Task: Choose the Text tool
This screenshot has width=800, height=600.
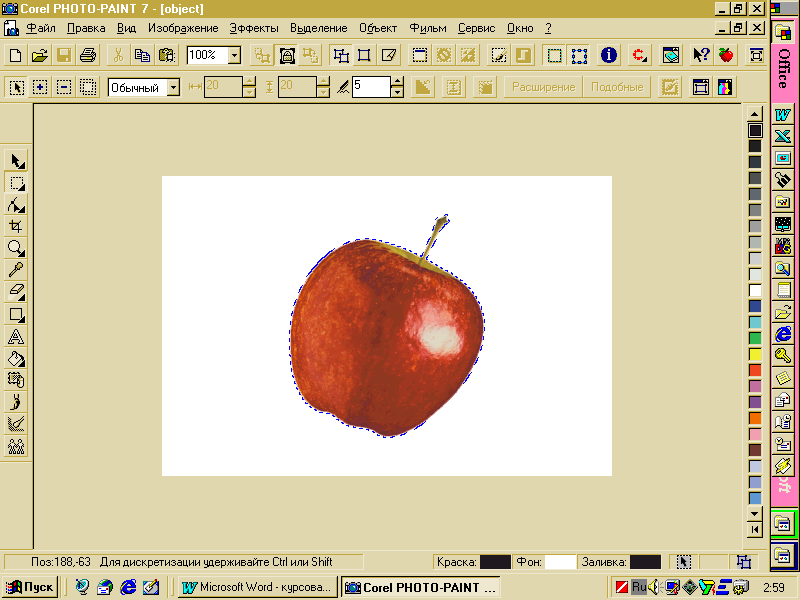Action: 16,337
